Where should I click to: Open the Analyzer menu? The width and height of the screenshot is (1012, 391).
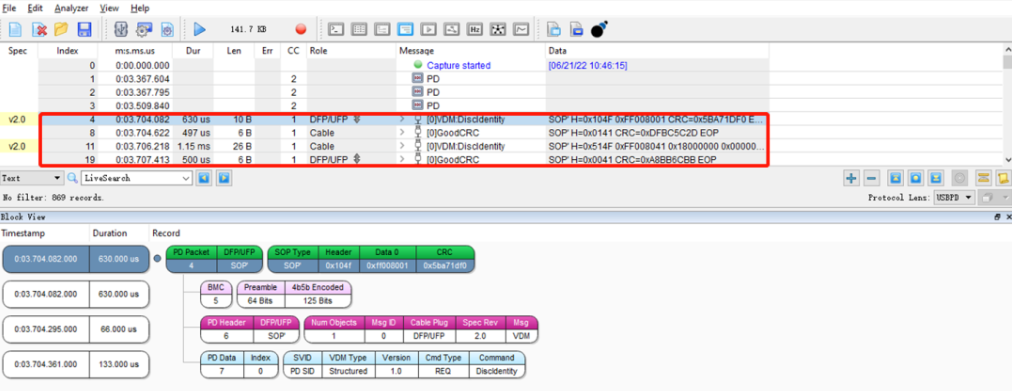pyautogui.click(x=72, y=8)
